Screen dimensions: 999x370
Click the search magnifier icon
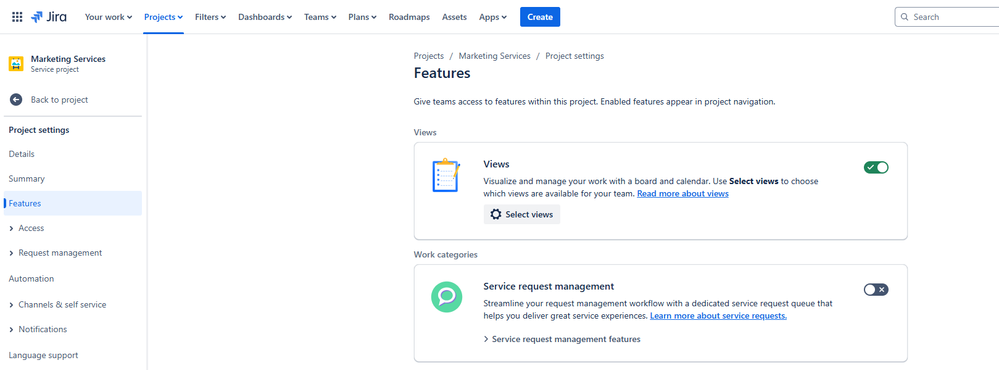click(905, 17)
